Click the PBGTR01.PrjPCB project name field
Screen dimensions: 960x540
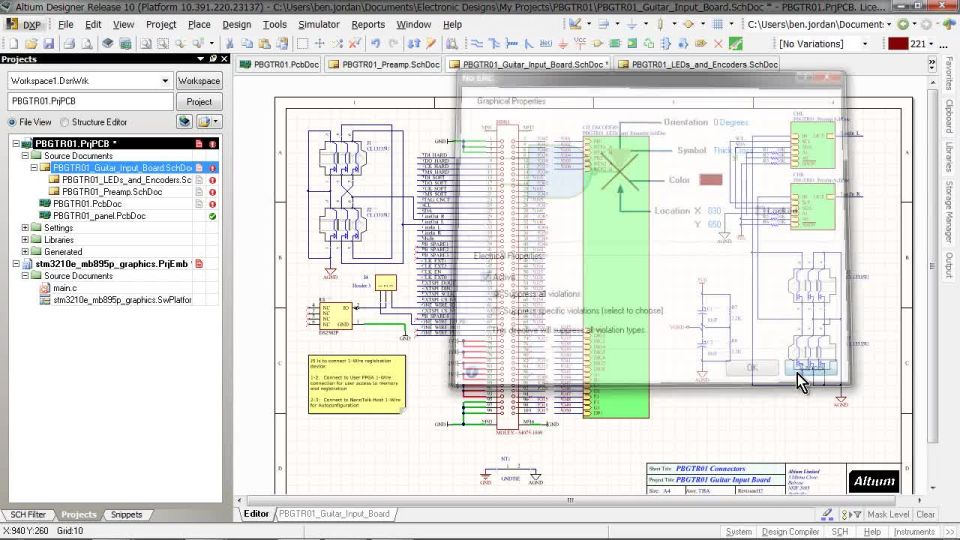point(91,101)
